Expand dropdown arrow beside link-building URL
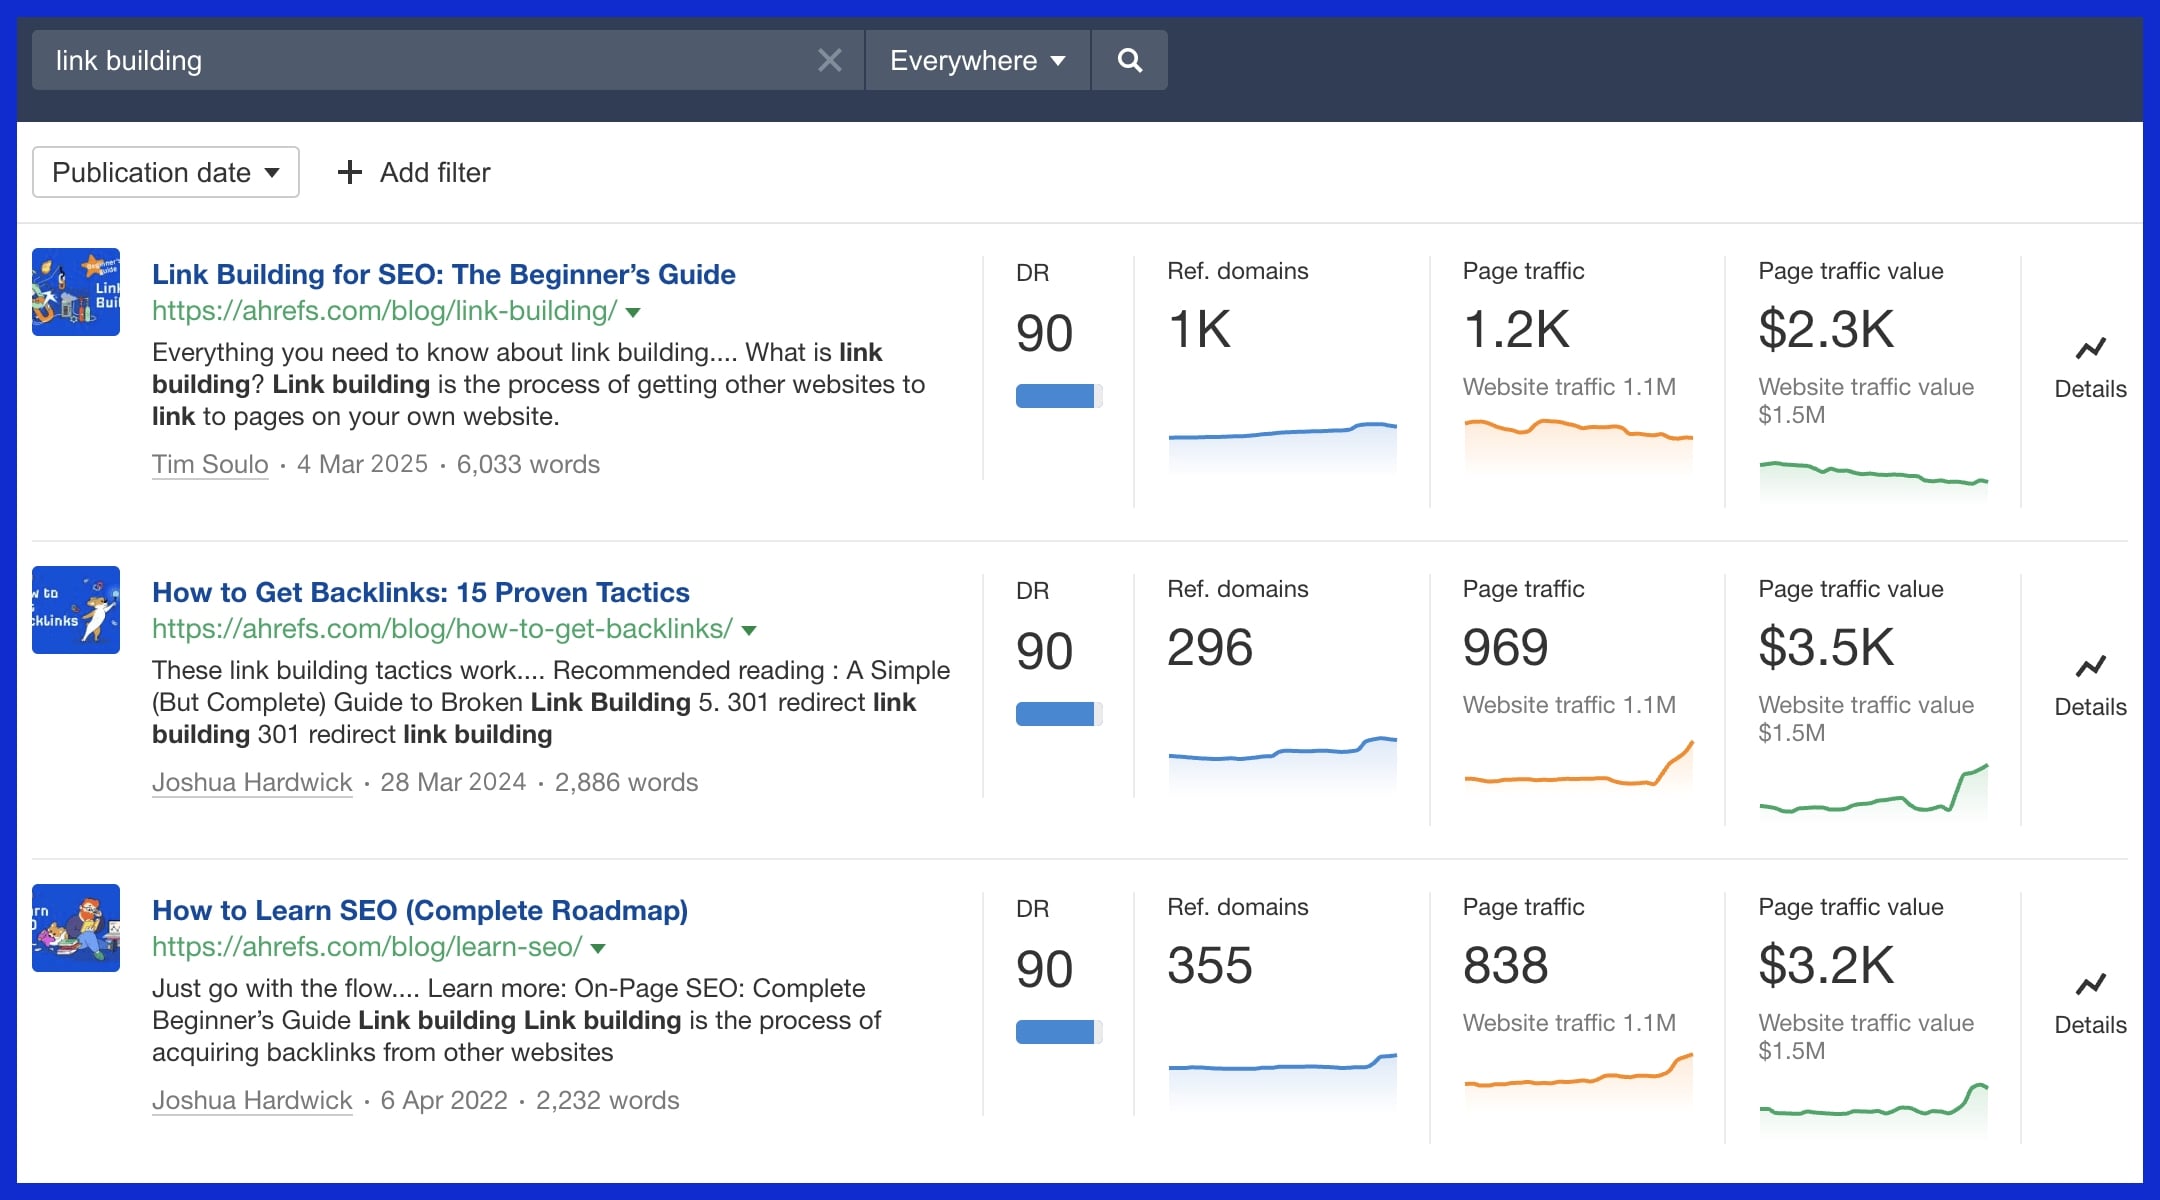The height and width of the screenshot is (1200, 2160). [633, 313]
